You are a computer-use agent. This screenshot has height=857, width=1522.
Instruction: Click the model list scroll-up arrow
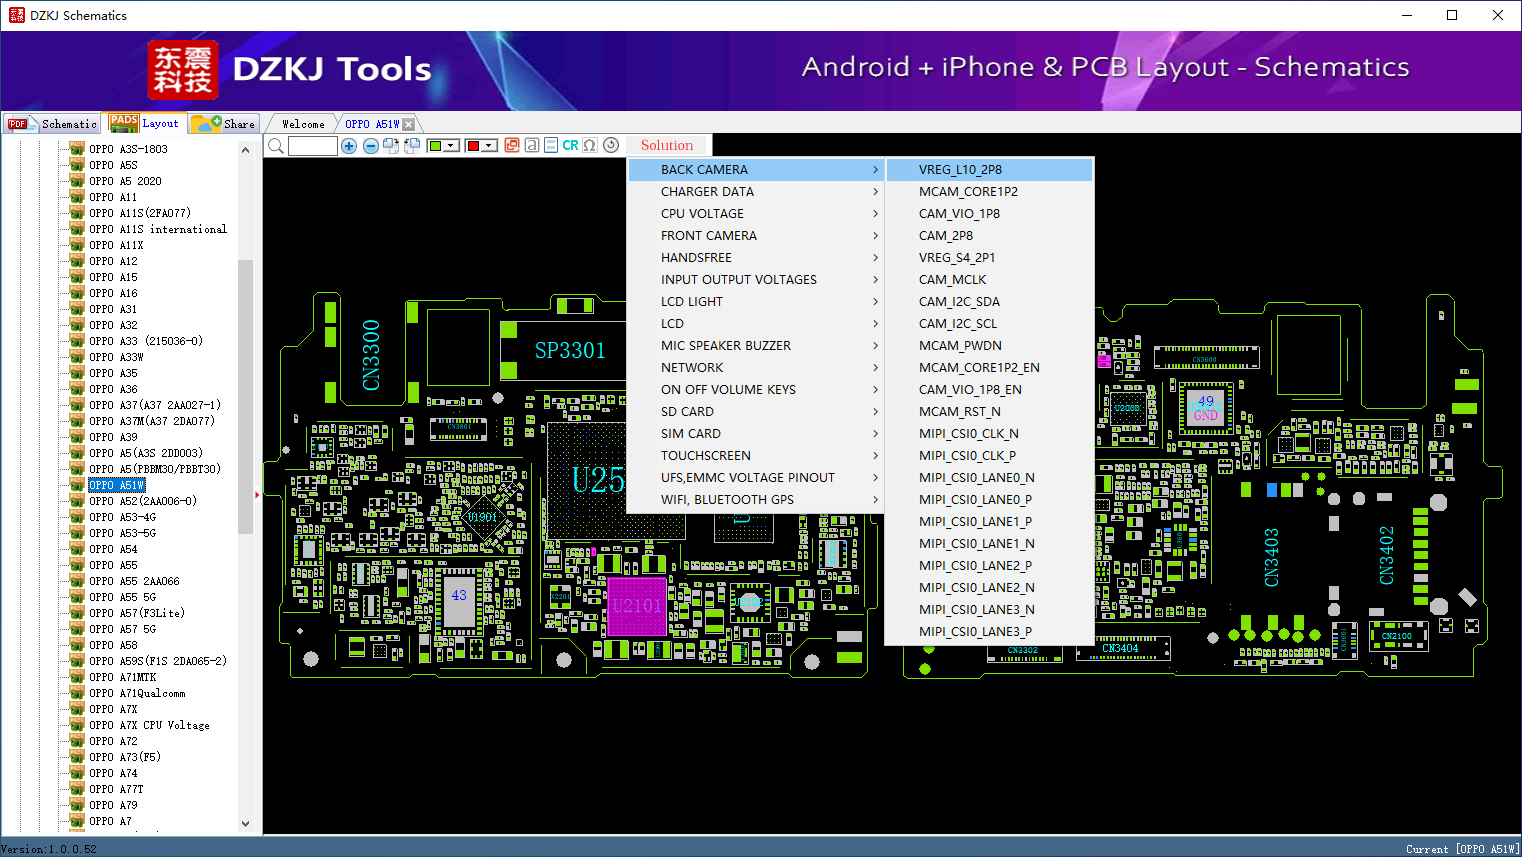[x=246, y=150]
